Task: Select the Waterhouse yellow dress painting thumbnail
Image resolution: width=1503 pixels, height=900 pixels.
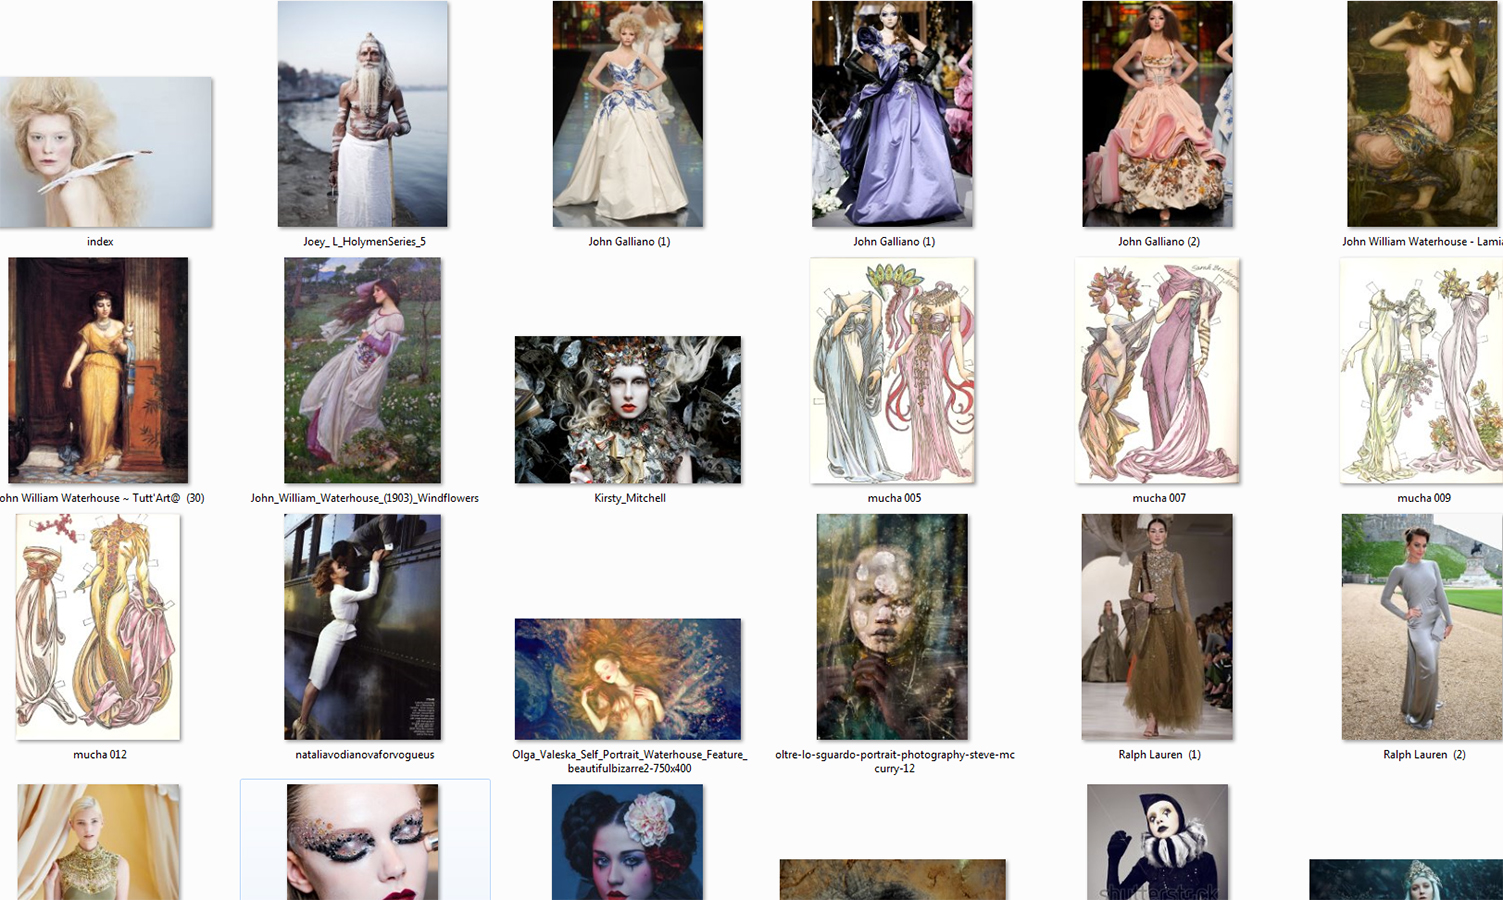Action: pyautogui.click(x=98, y=370)
